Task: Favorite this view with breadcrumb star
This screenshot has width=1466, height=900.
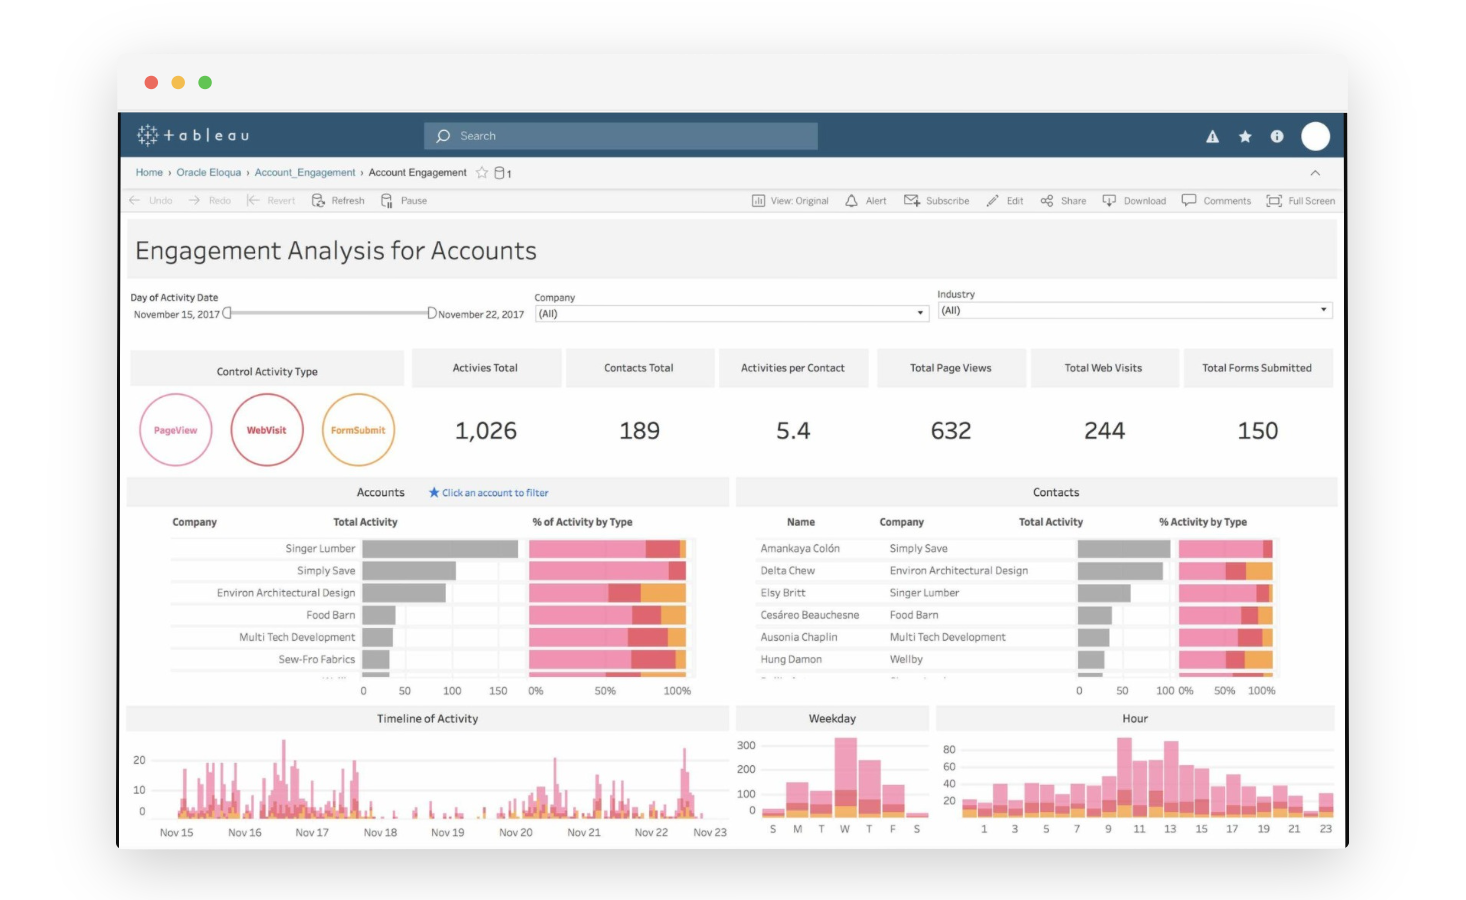Action: point(482,173)
